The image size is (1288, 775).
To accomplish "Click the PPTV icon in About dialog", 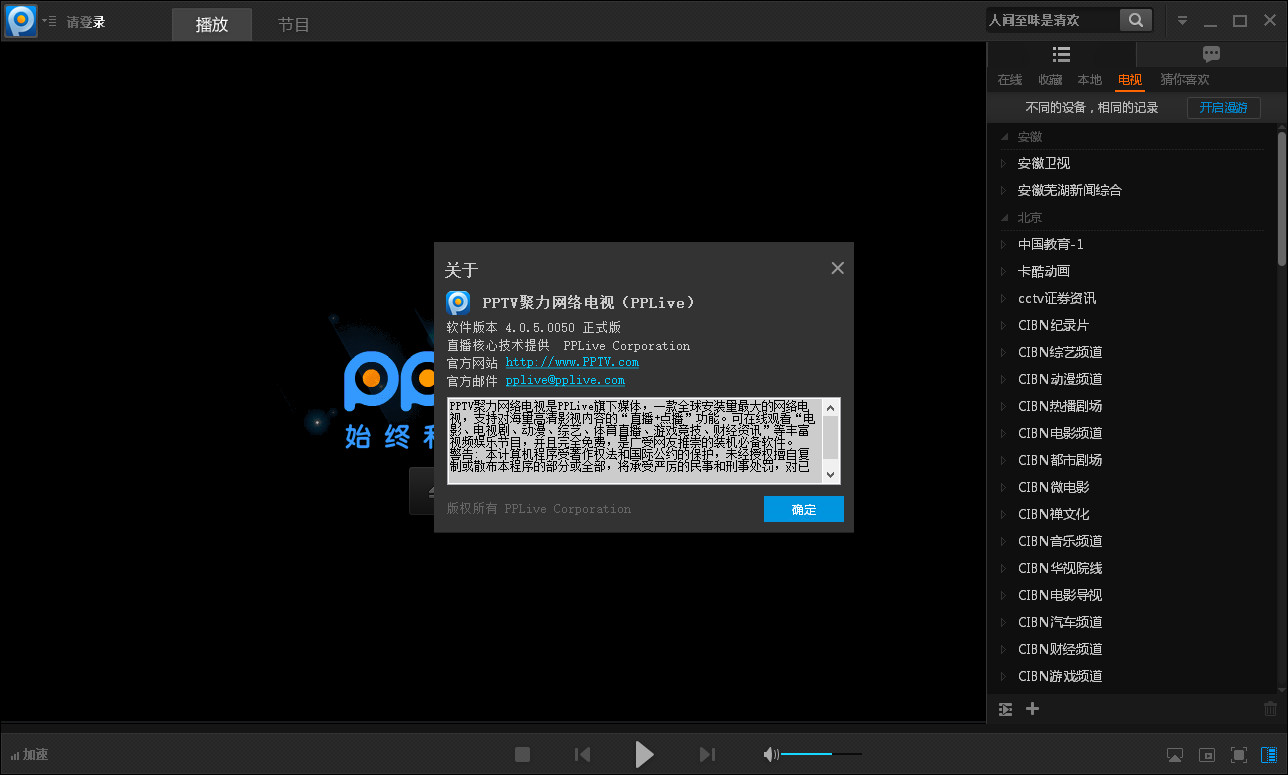I will [458, 302].
